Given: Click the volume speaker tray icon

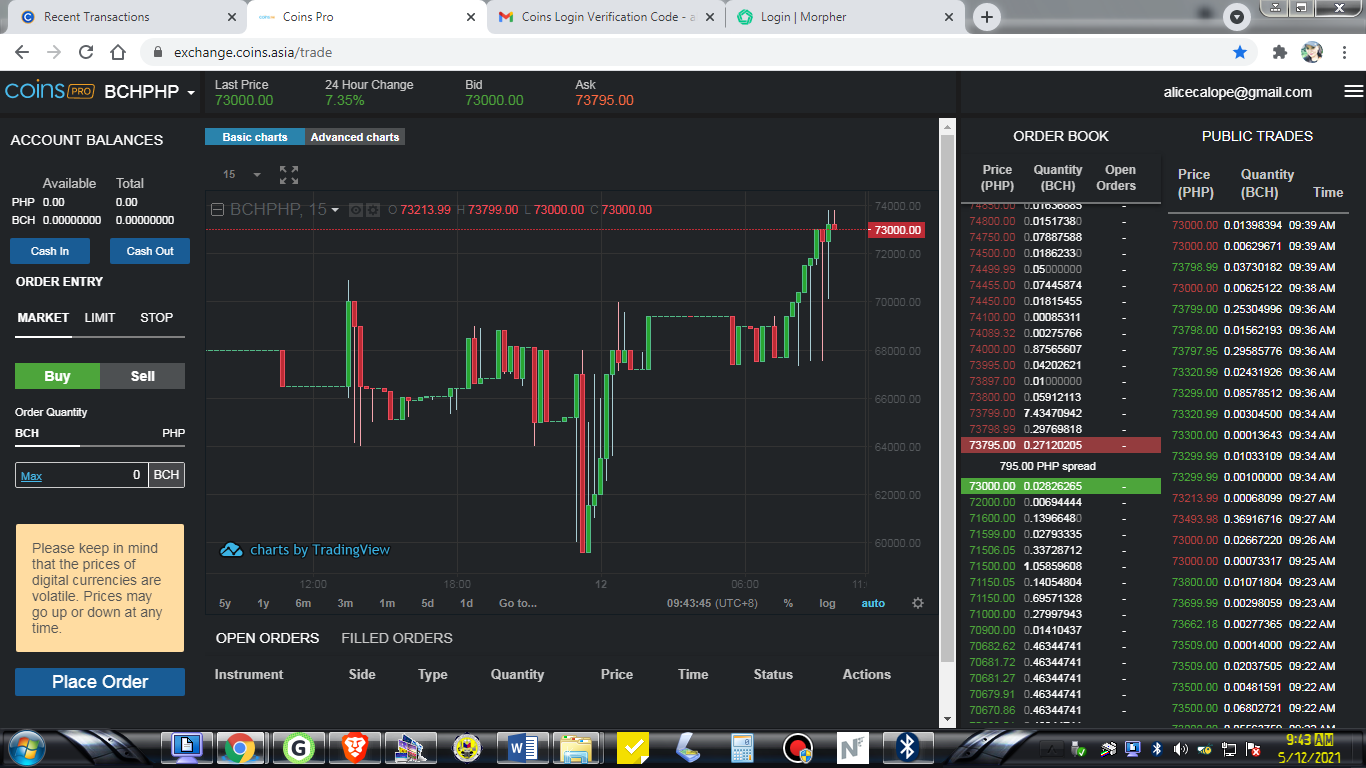Looking at the screenshot, I should (x=1180, y=749).
